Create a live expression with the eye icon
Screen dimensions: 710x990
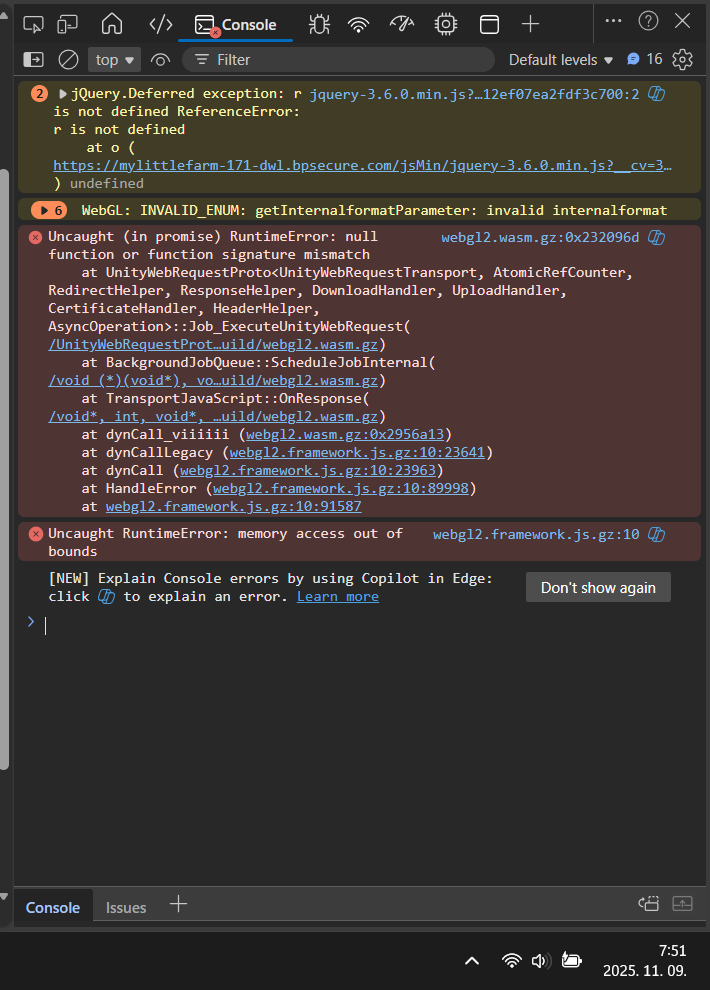click(161, 60)
